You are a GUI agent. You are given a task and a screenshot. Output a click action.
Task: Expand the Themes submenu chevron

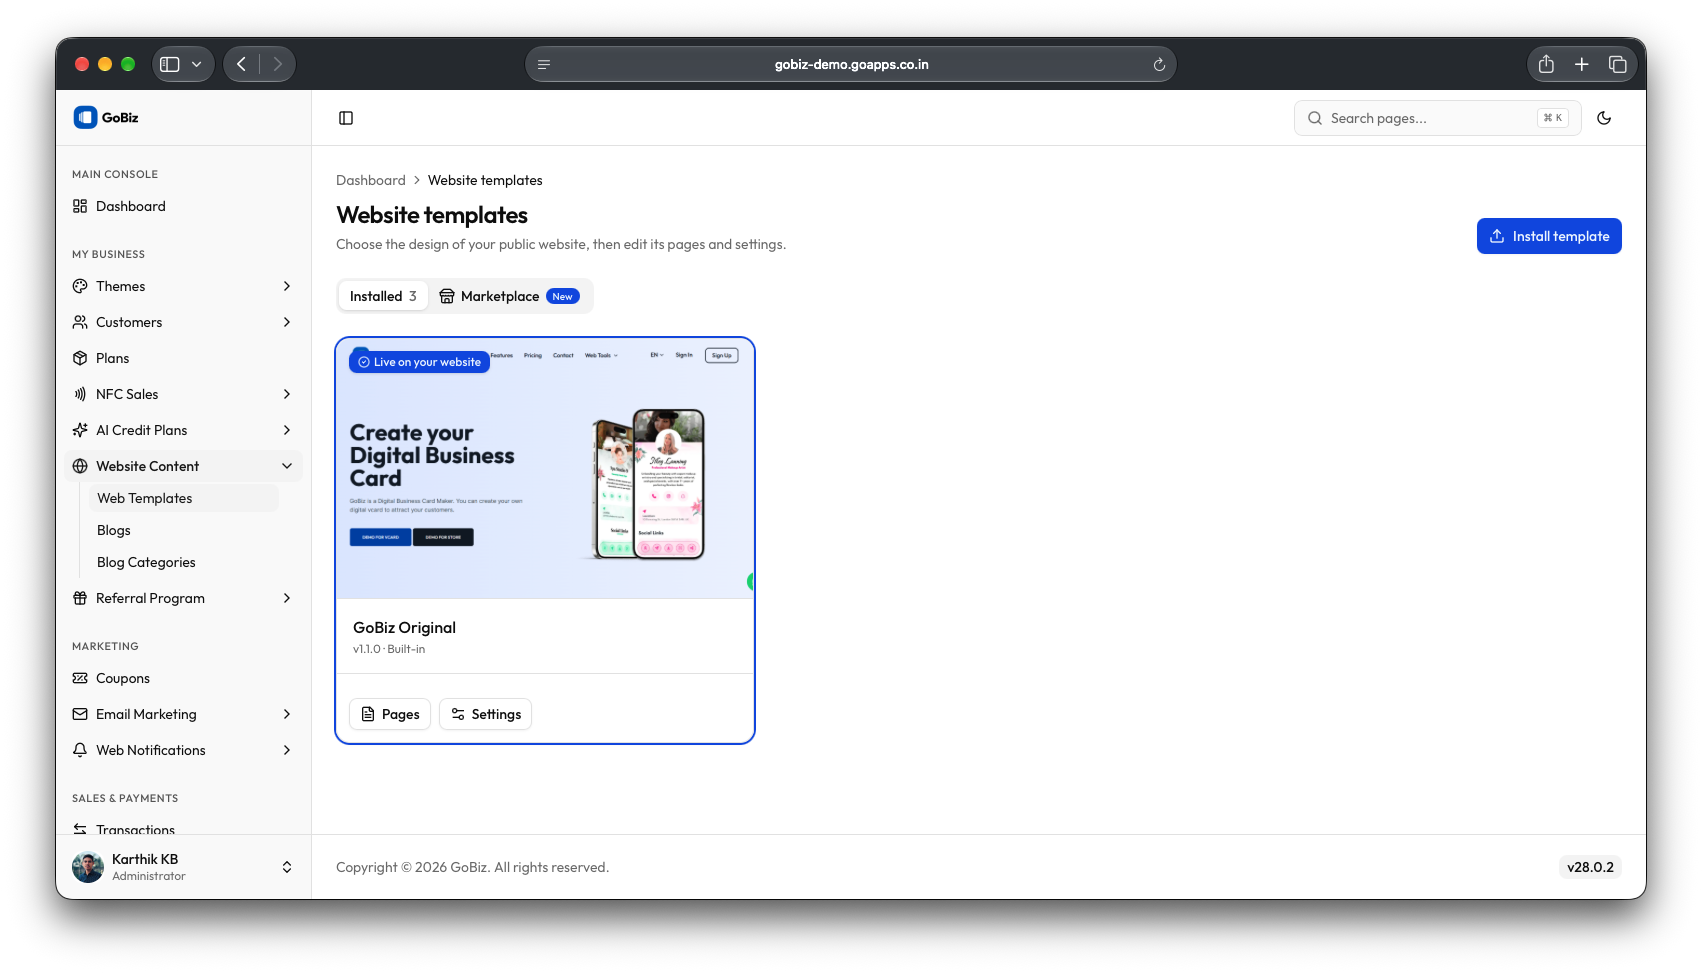coord(287,286)
